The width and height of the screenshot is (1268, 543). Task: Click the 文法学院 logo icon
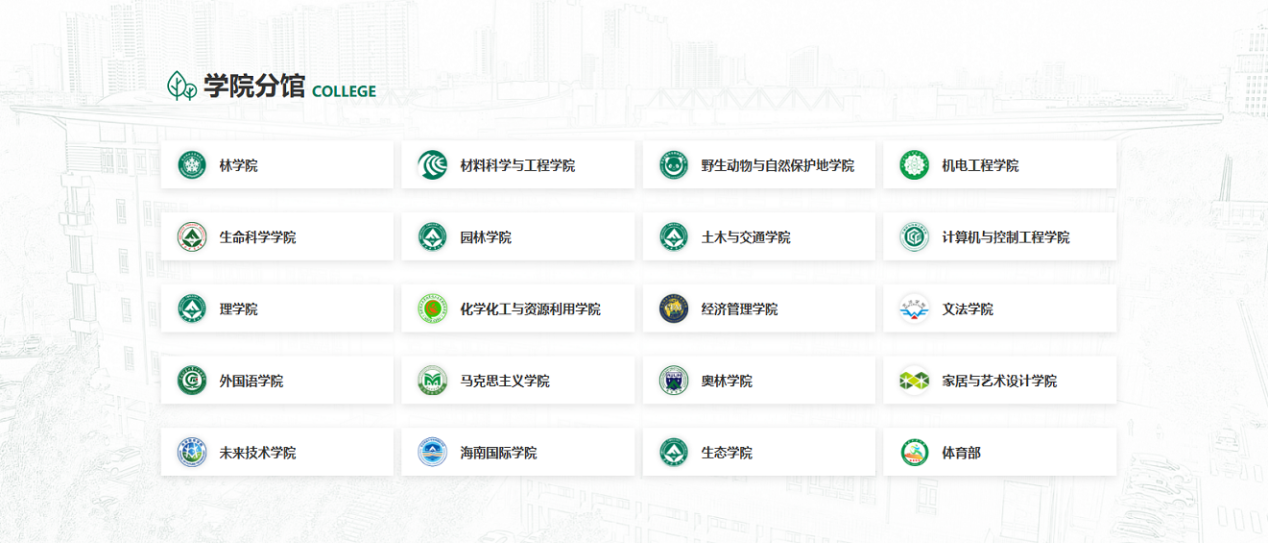tap(914, 309)
